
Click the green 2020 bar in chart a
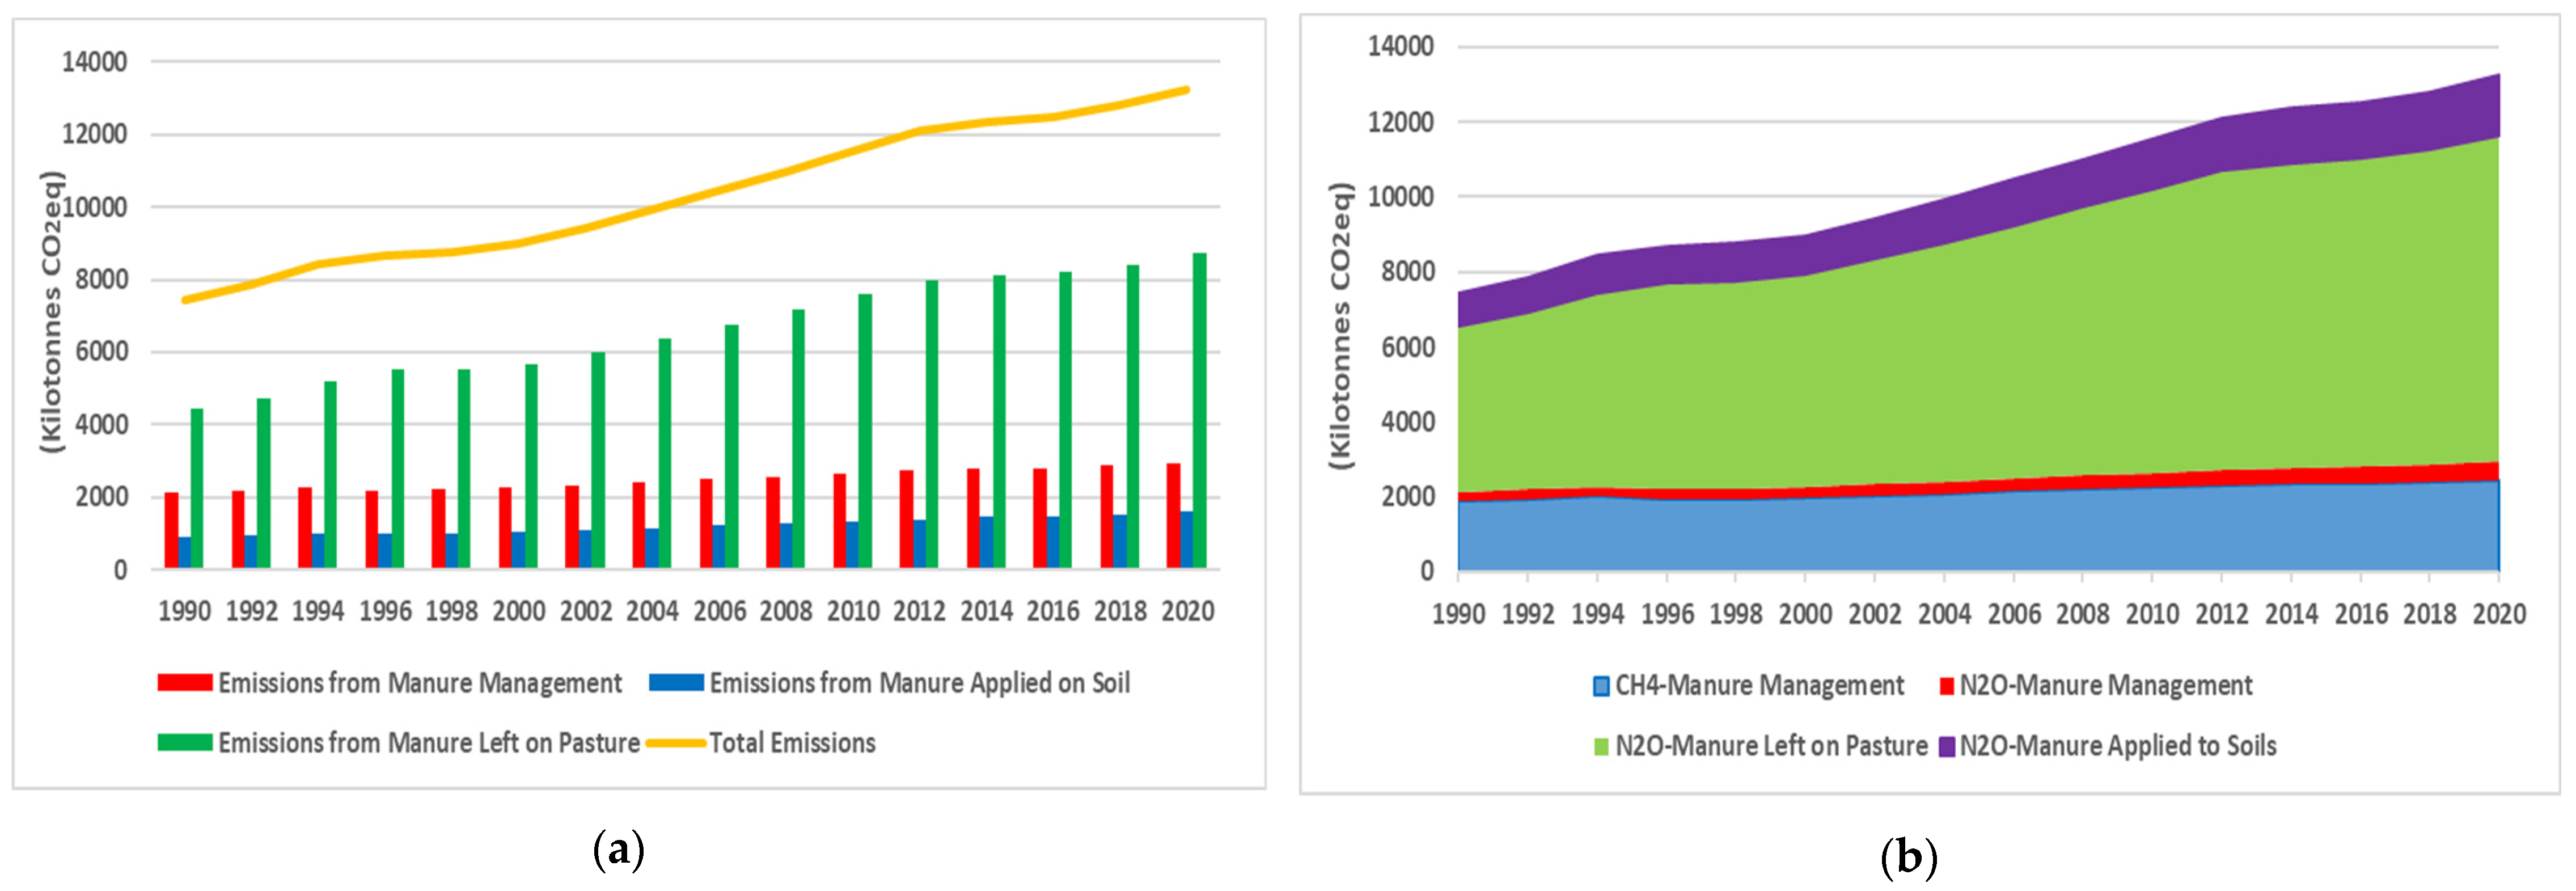[1199, 410]
